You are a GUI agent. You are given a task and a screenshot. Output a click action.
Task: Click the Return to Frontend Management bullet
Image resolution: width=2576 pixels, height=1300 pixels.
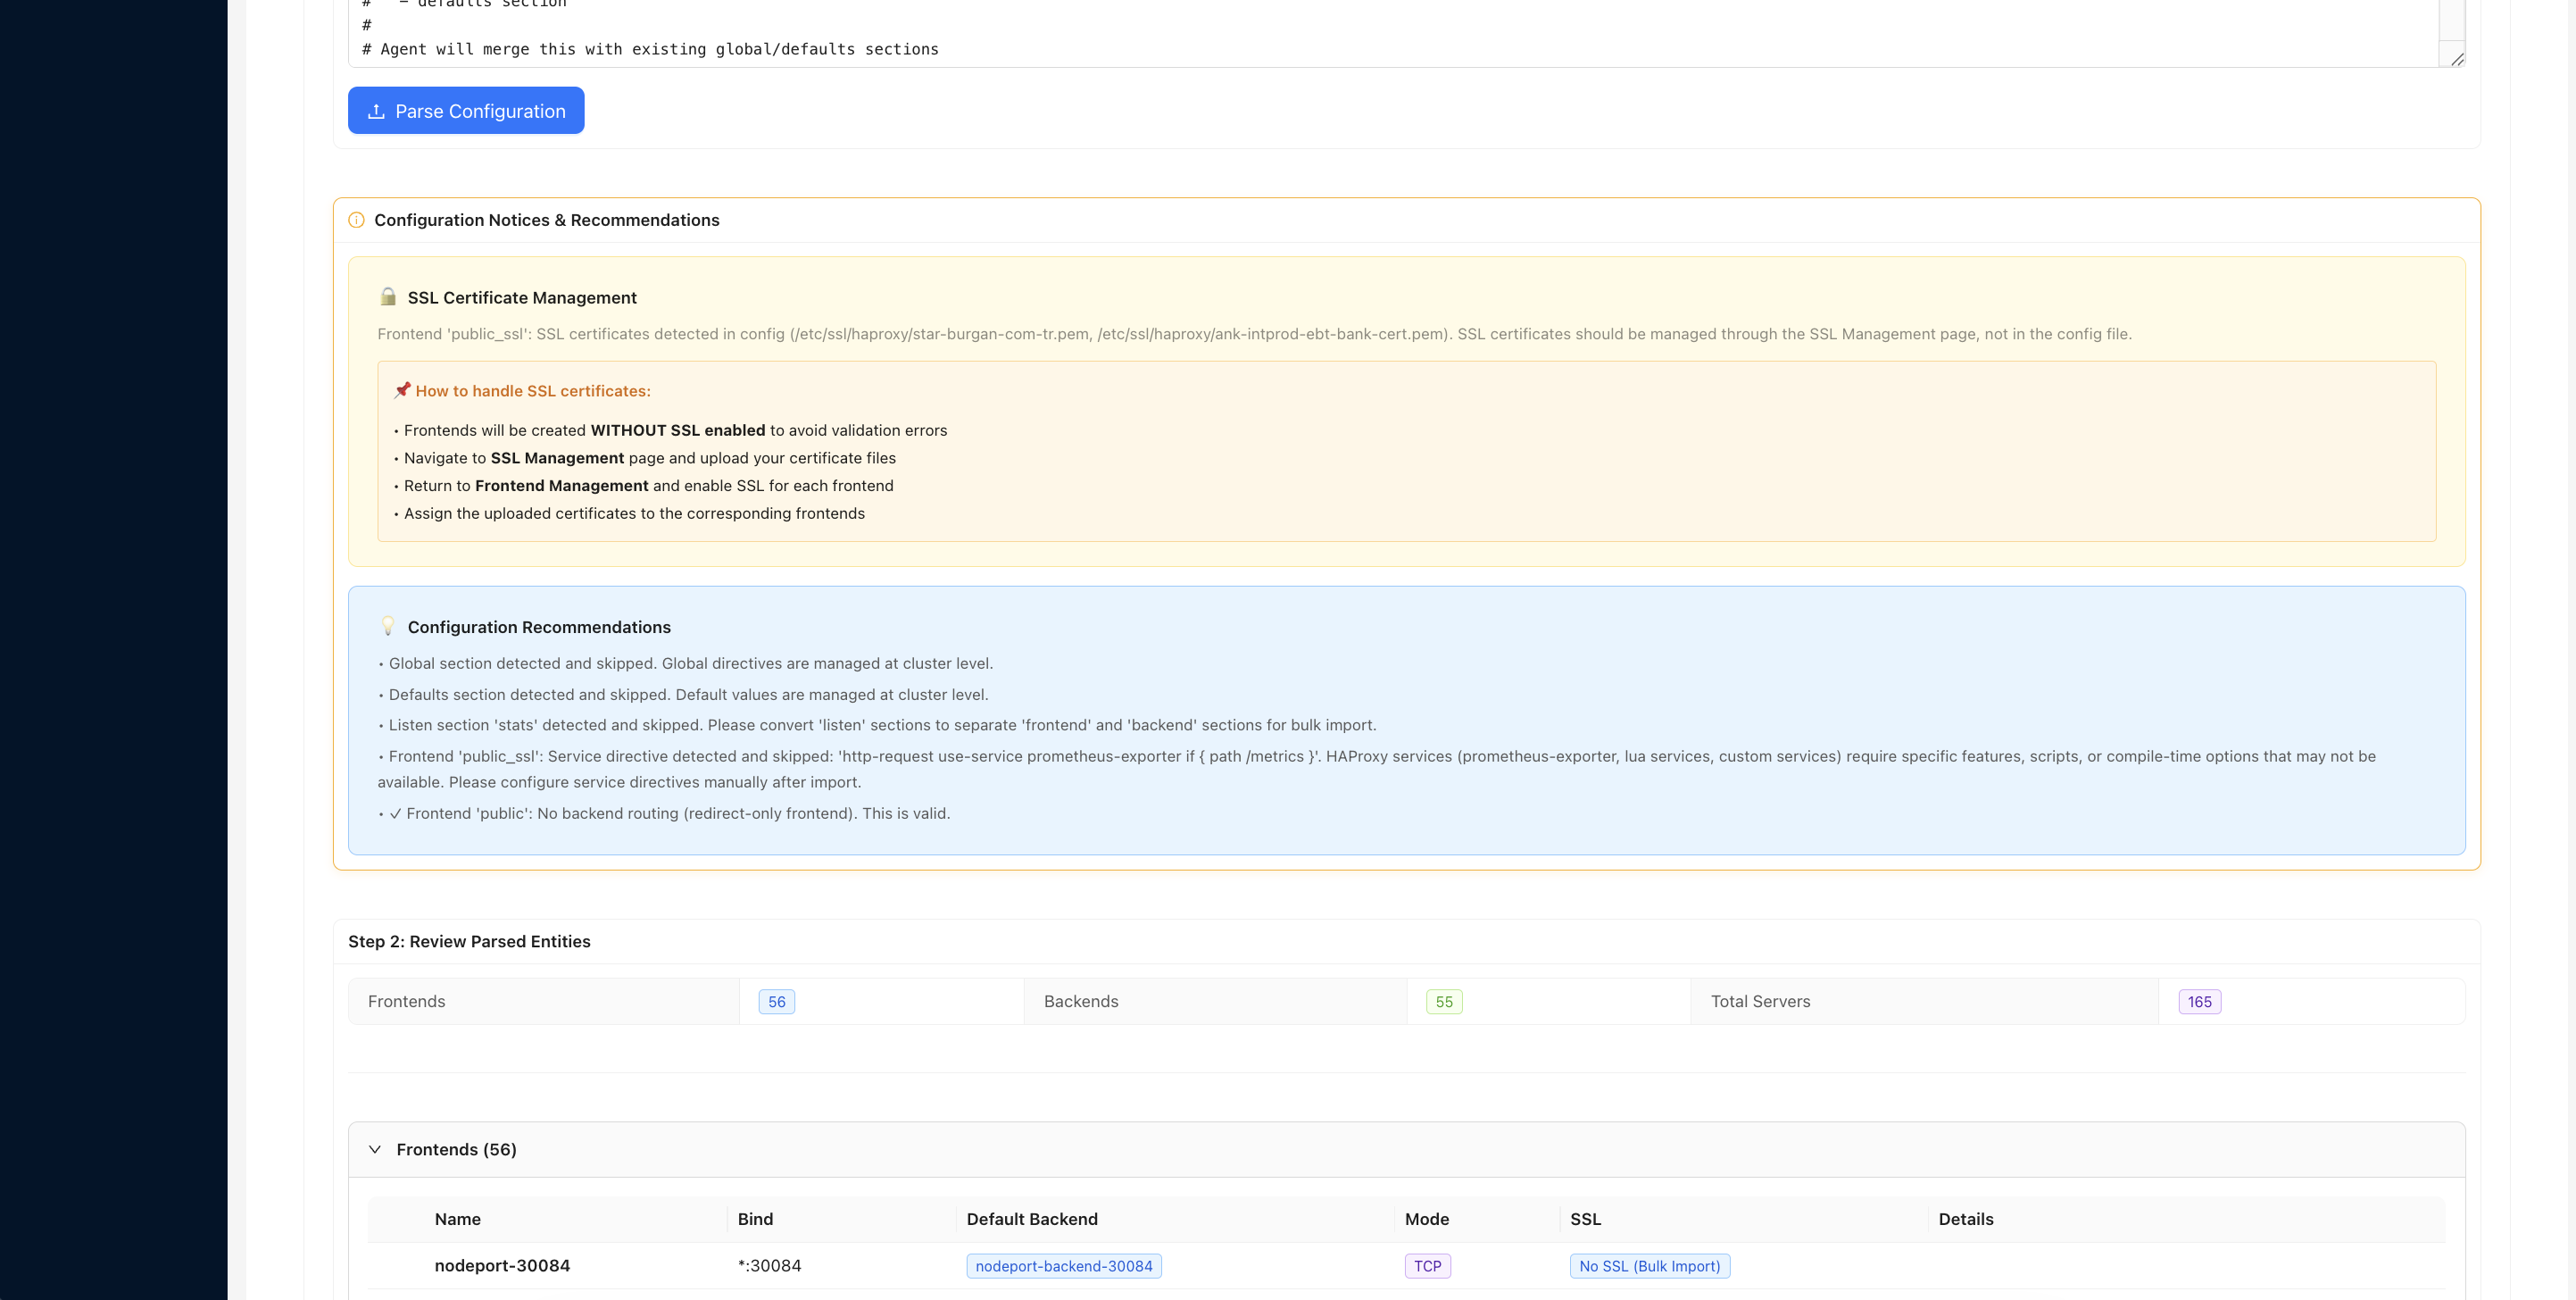[644, 485]
